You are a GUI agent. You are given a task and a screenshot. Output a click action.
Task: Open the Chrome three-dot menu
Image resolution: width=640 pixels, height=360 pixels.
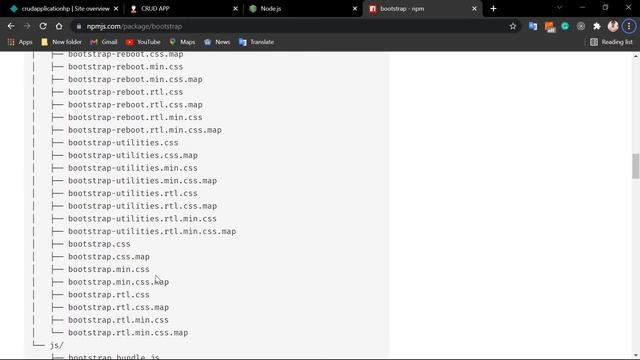tap(629, 26)
